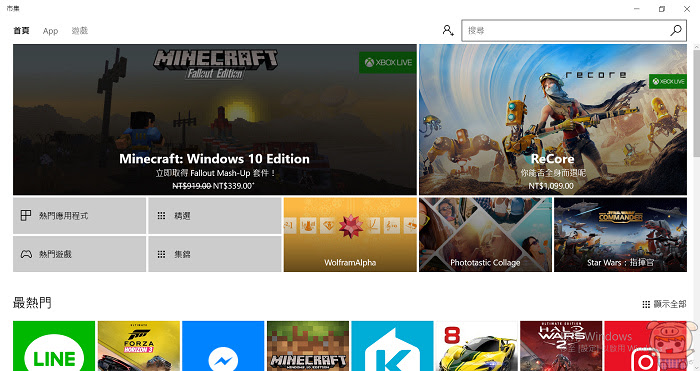Viewport: 700px width, 371px height.
Task: Click the search magnifier icon
Action: [x=675, y=30]
